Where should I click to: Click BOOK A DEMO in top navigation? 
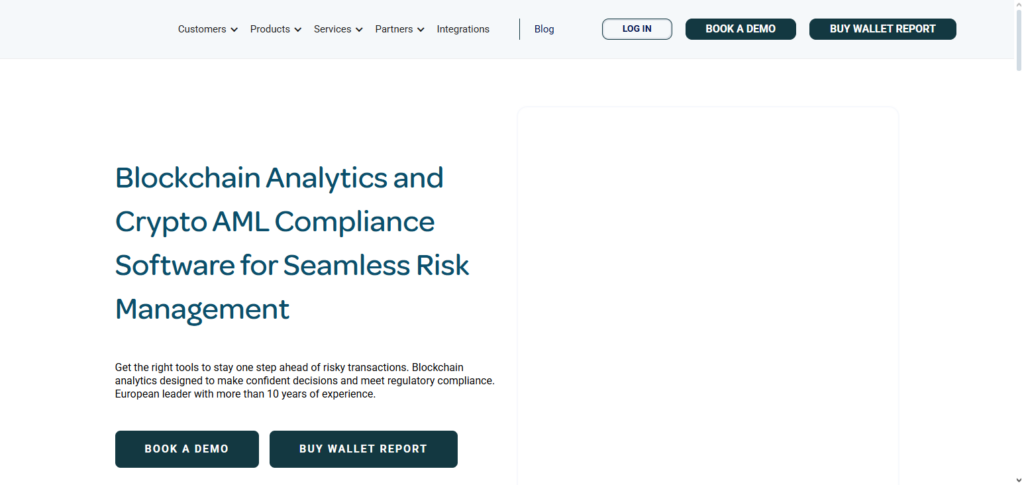point(740,29)
